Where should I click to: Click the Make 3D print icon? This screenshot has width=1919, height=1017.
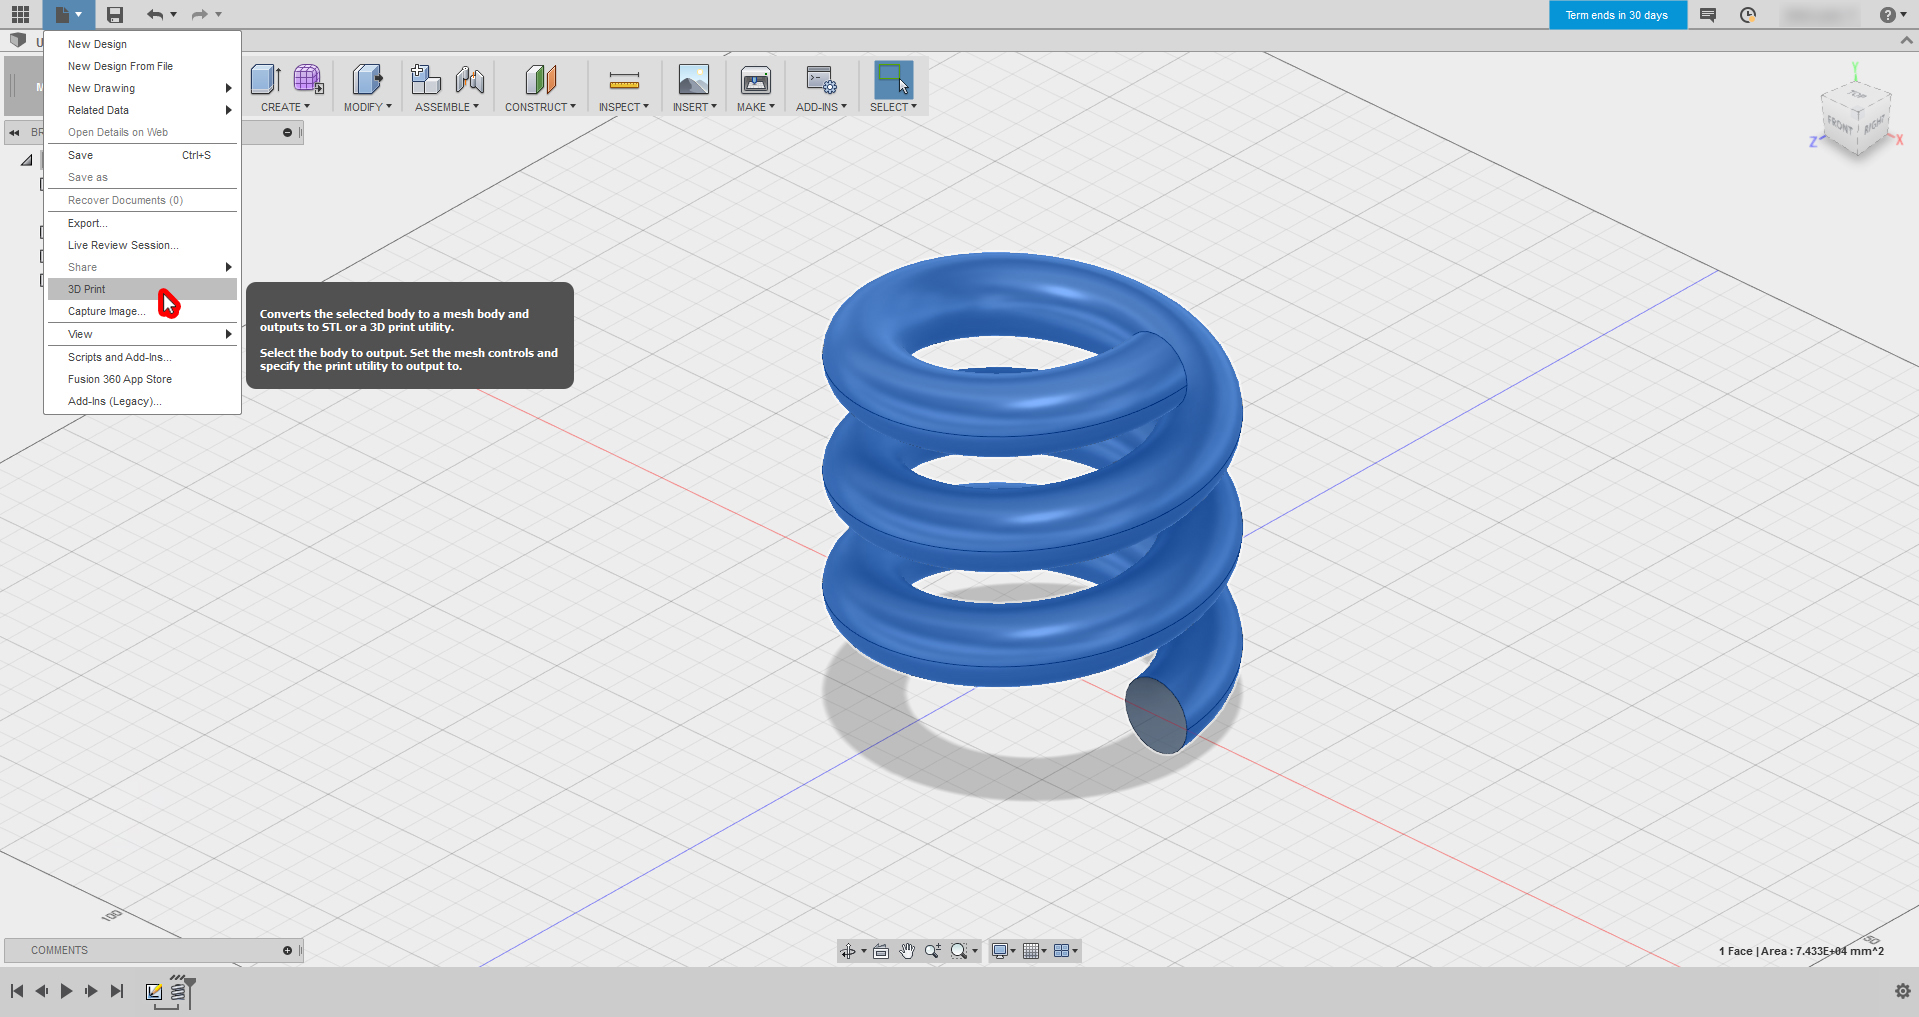pyautogui.click(x=755, y=80)
